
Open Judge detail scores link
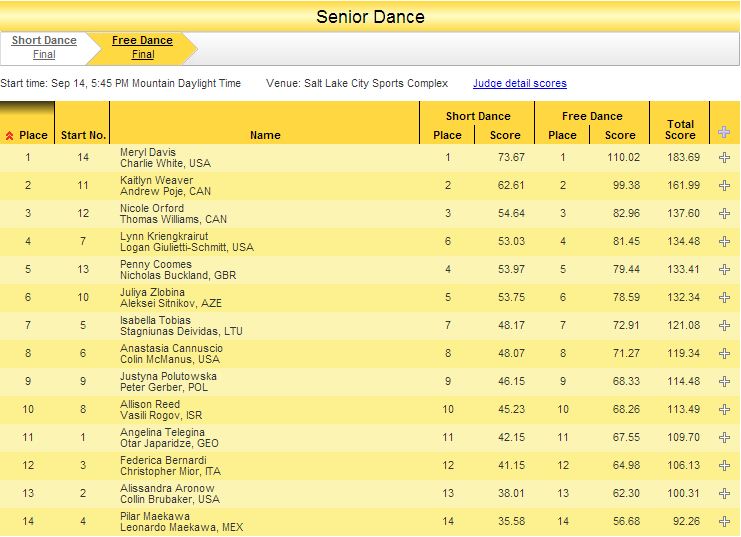519,83
